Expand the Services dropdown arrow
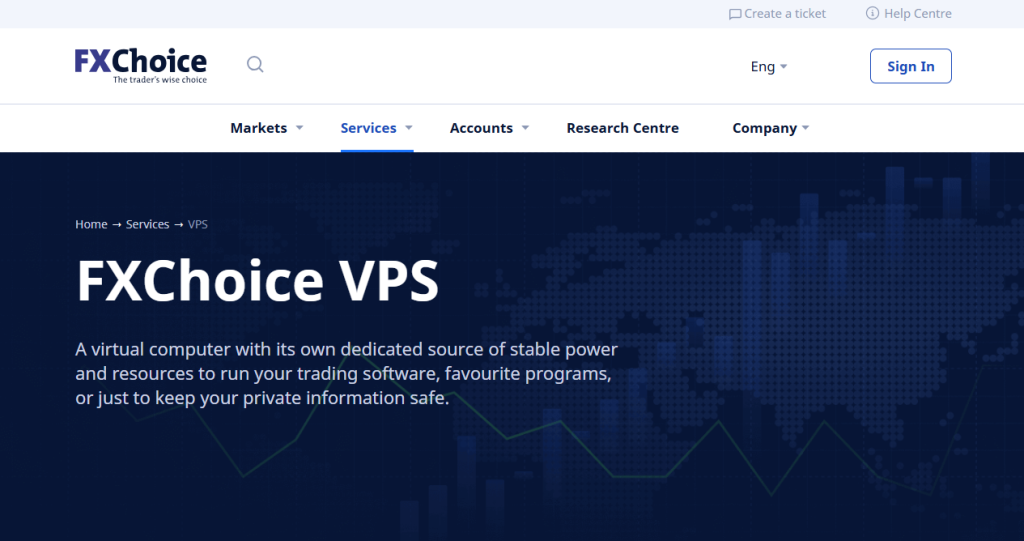The image size is (1024, 541). click(x=409, y=127)
